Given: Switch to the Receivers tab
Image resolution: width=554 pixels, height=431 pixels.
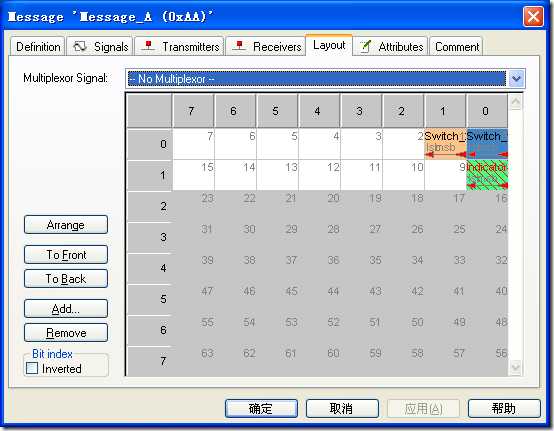Looking at the screenshot, I should pos(266,46).
